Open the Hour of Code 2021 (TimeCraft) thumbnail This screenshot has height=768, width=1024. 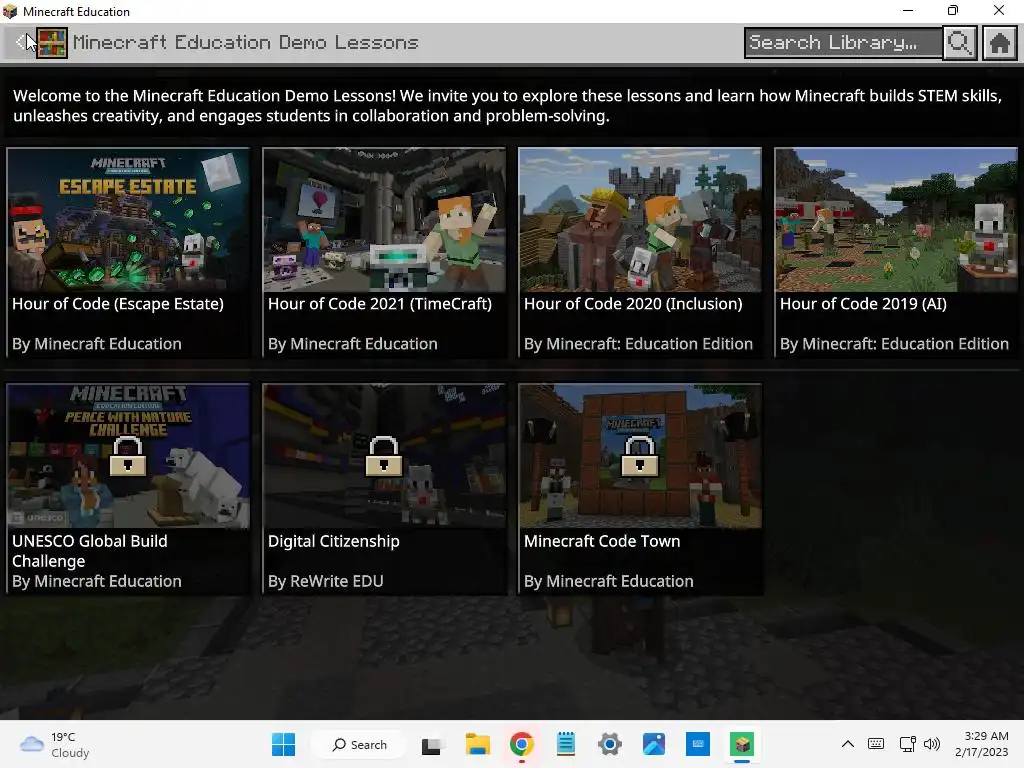[384, 219]
